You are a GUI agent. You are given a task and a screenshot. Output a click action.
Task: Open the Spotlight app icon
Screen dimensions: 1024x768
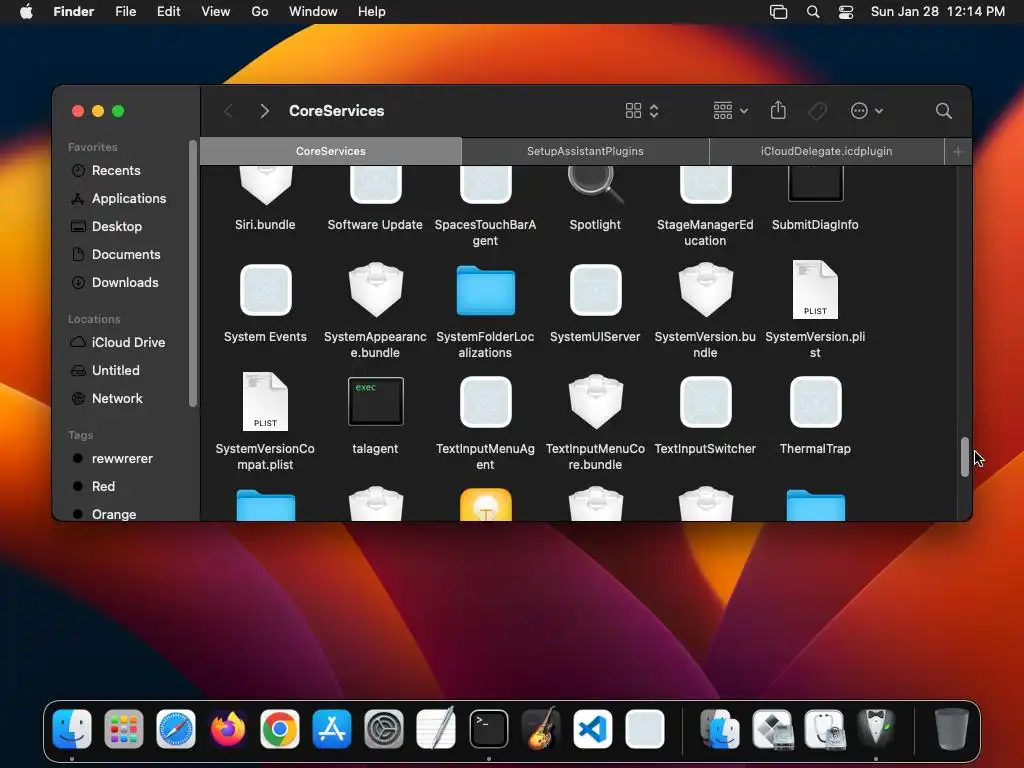(595, 185)
